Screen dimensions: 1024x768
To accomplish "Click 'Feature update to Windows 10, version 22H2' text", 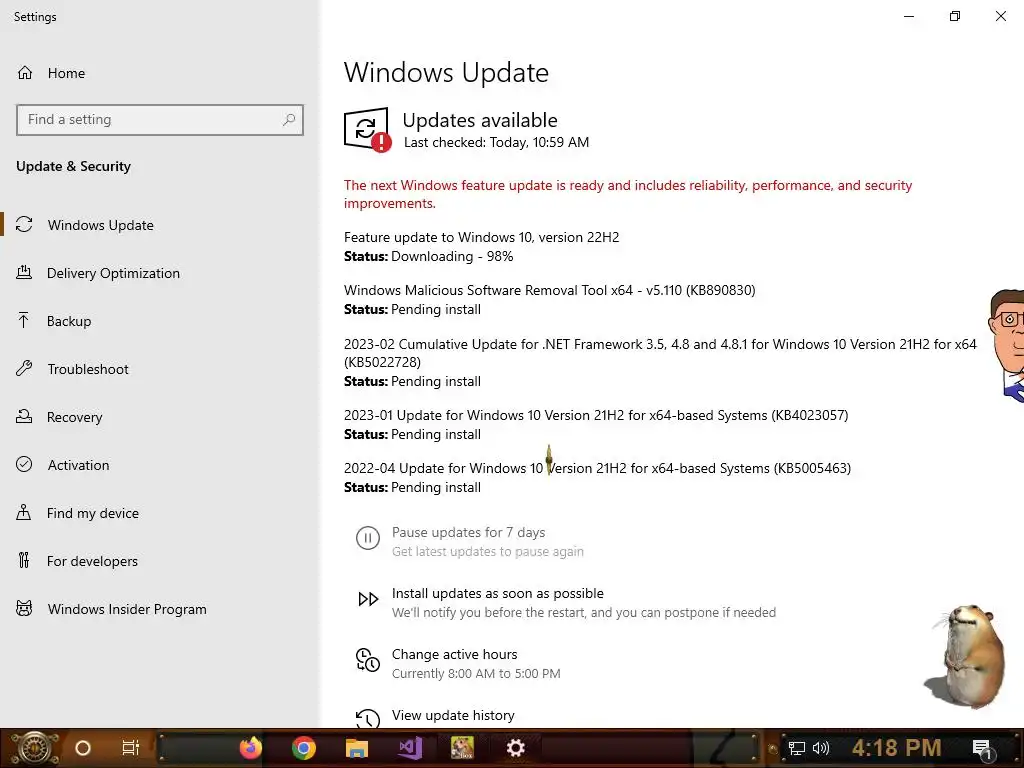I will click(x=481, y=237).
